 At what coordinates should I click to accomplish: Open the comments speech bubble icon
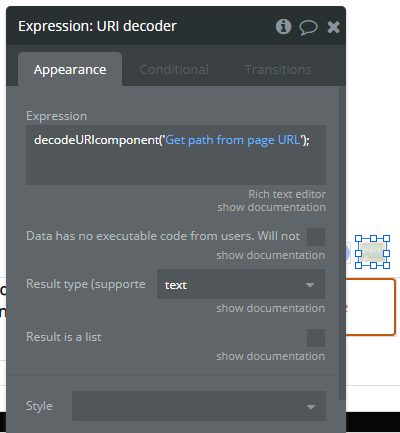click(308, 27)
